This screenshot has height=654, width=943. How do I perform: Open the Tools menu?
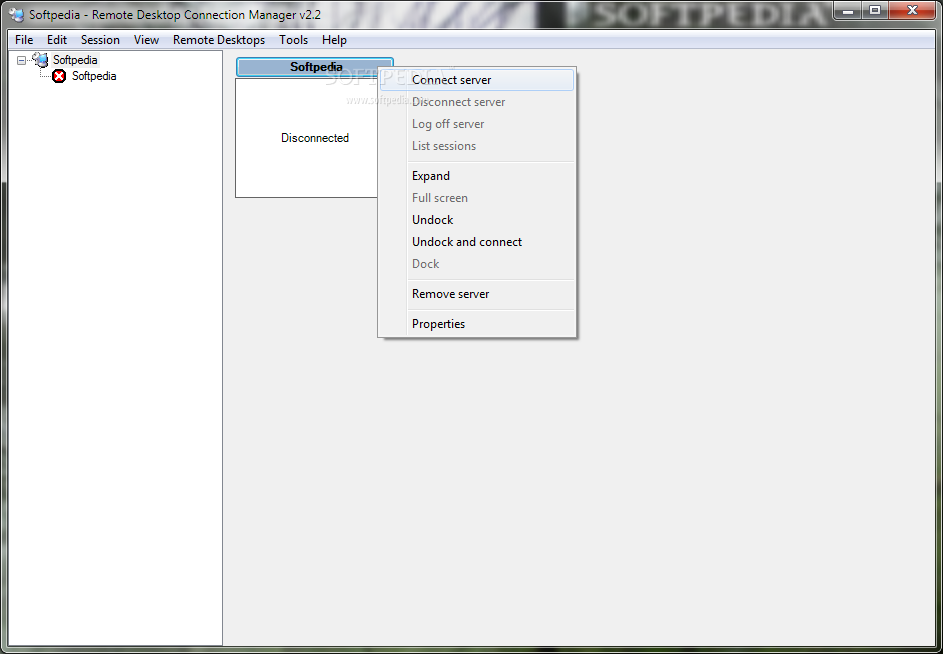click(x=293, y=40)
